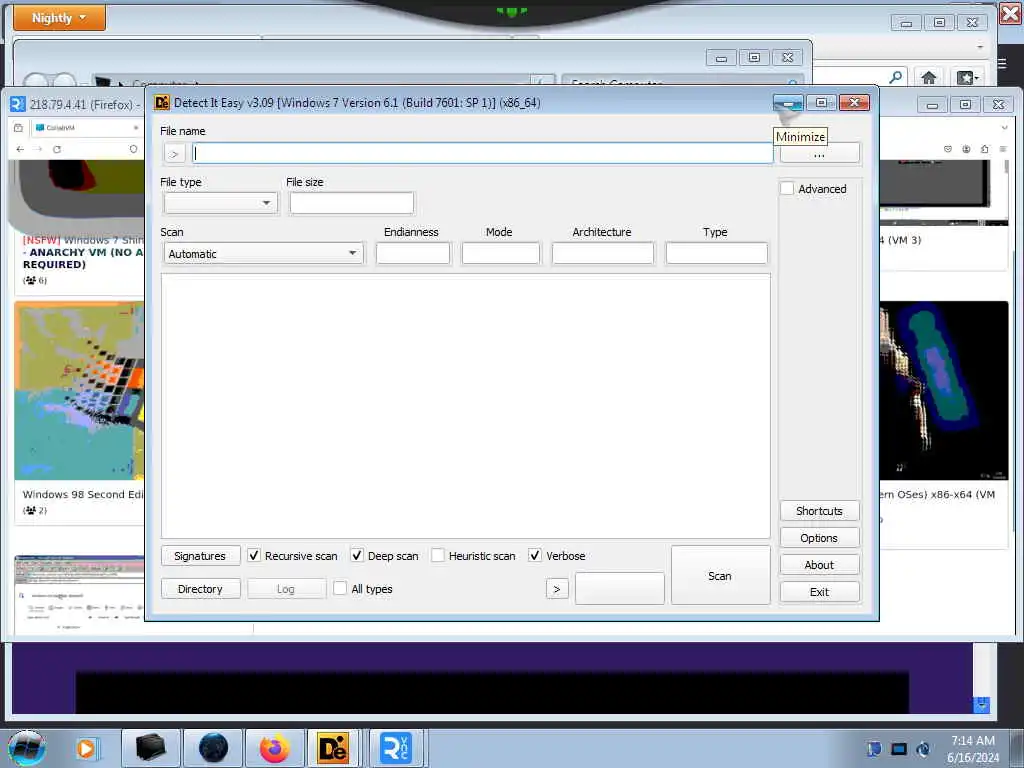
Task: Open the dark VM thumbnail at the right
Action: pos(944,391)
